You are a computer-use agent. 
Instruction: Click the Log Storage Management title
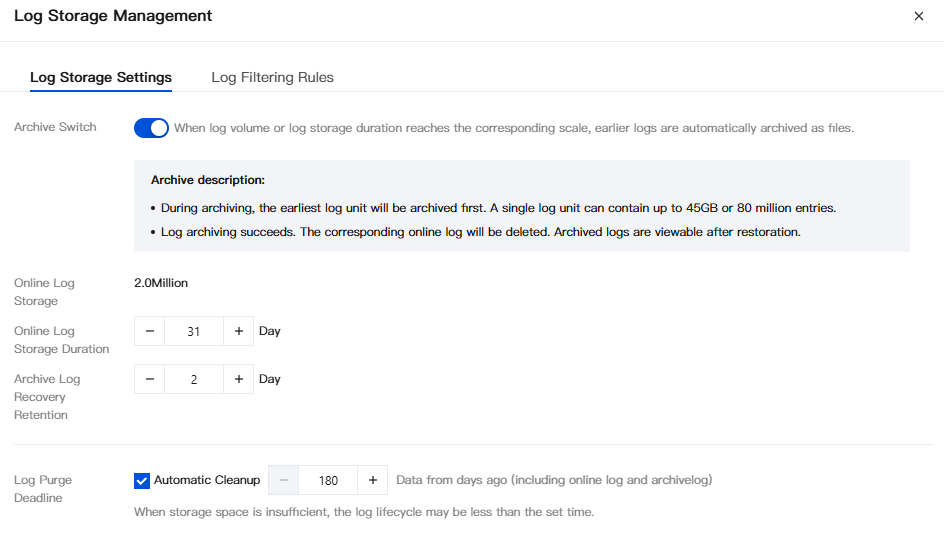113,16
